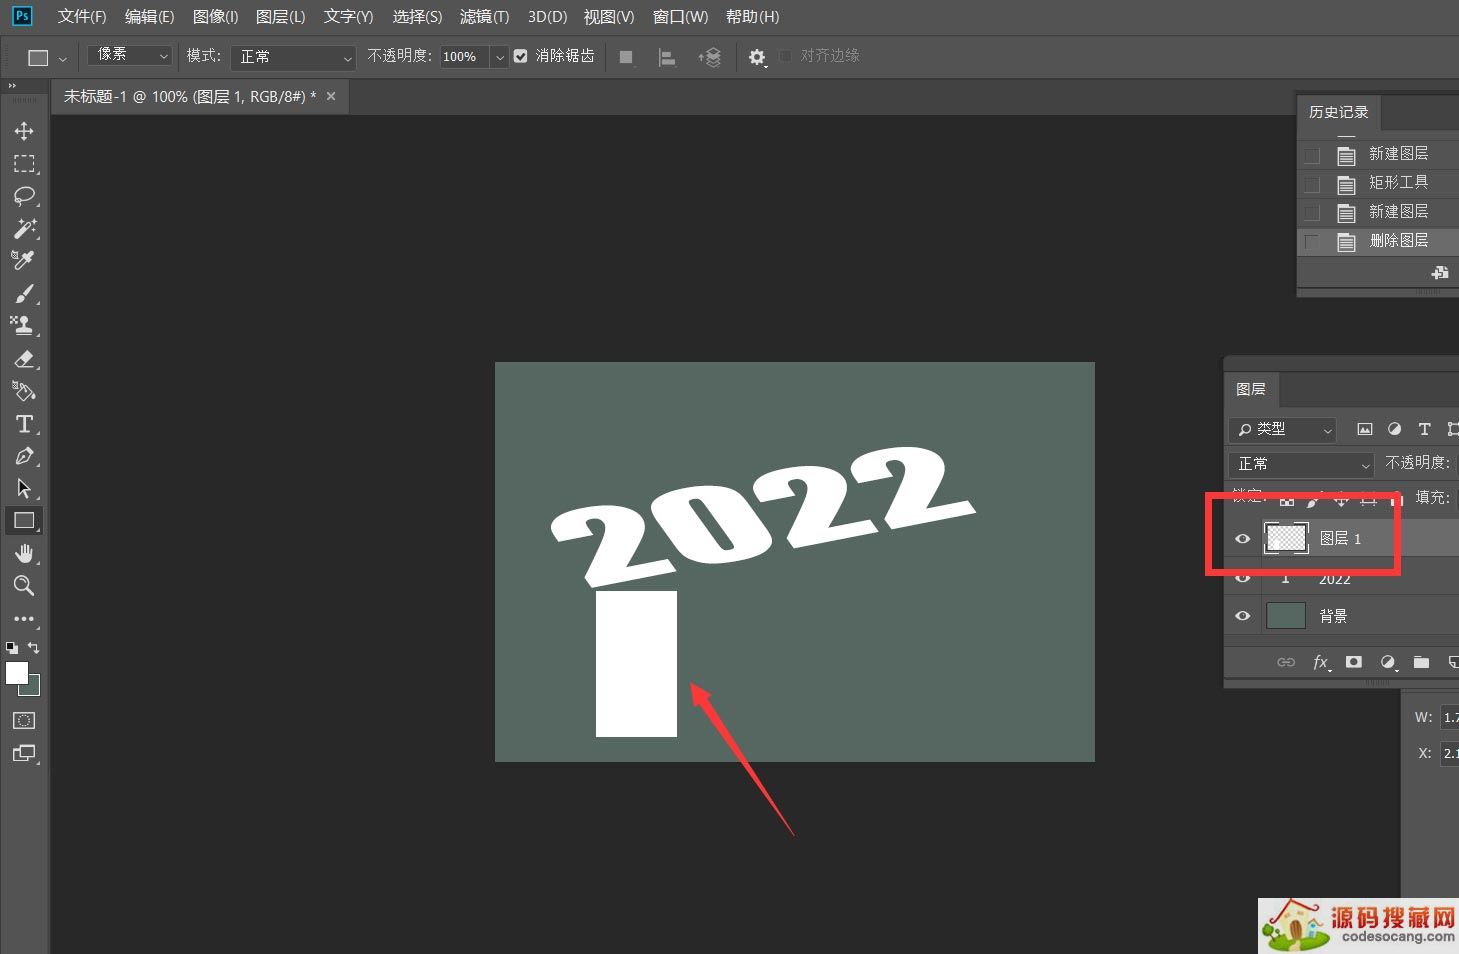This screenshot has width=1459, height=954.
Task: Open the 编辑(E) menu
Action: pos(149,17)
